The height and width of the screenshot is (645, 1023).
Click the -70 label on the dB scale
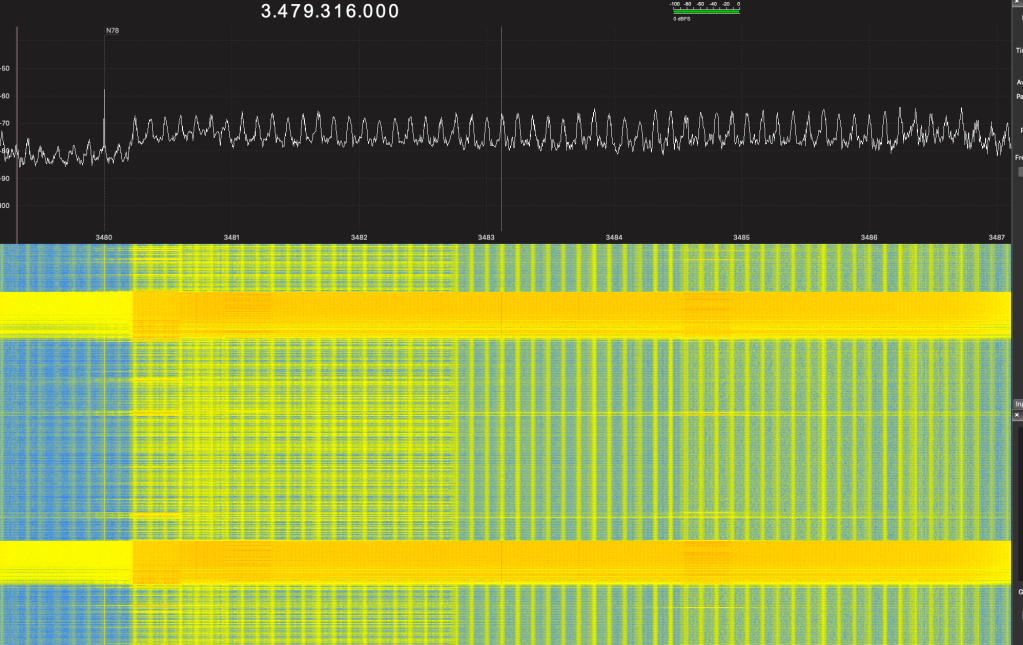coord(5,124)
